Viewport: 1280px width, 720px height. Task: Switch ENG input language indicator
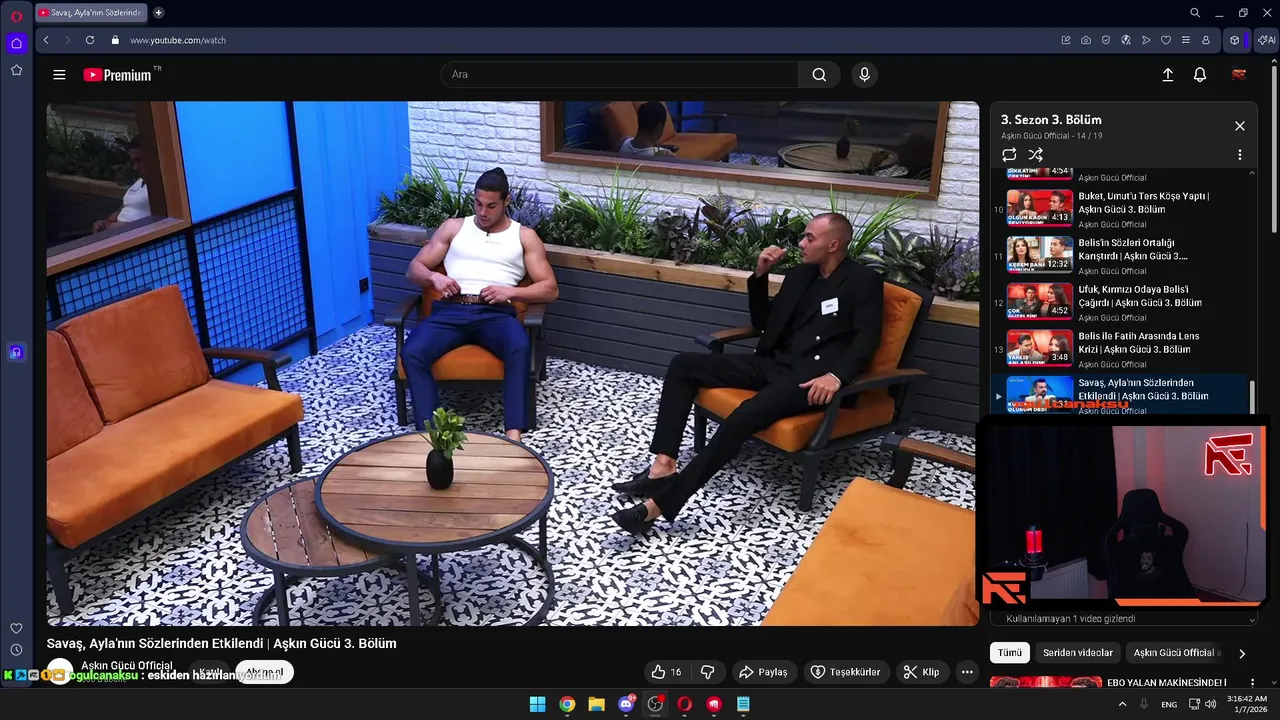[x=1169, y=704]
